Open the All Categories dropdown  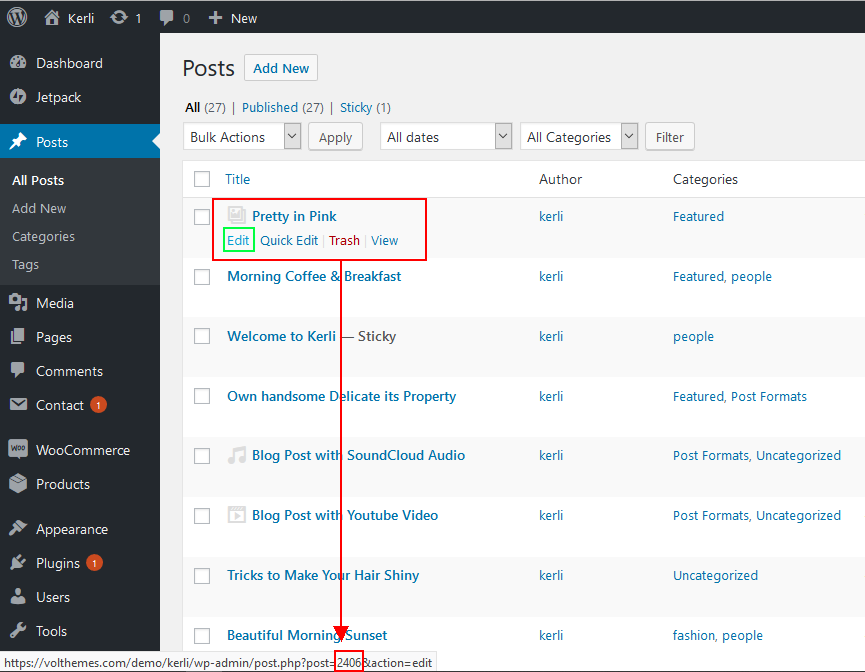pyautogui.click(x=579, y=136)
